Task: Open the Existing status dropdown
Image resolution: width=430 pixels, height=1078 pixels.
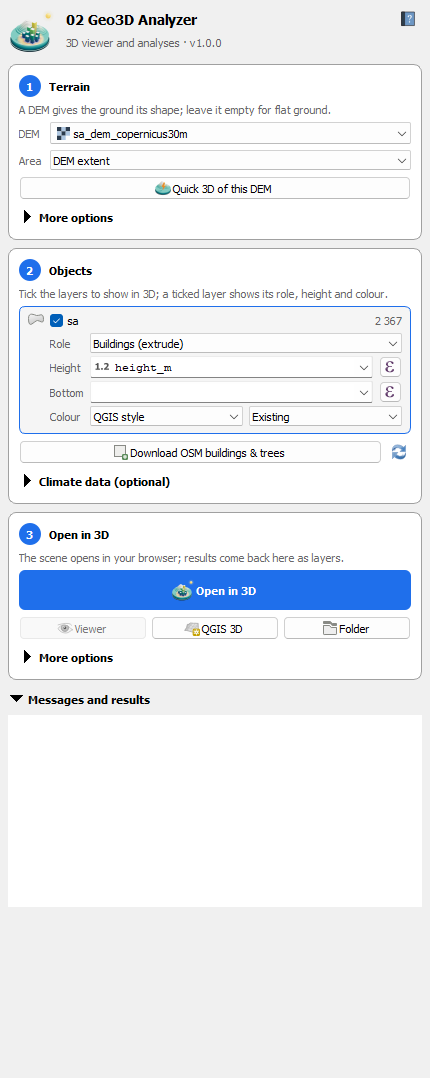Action: point(325,417)
